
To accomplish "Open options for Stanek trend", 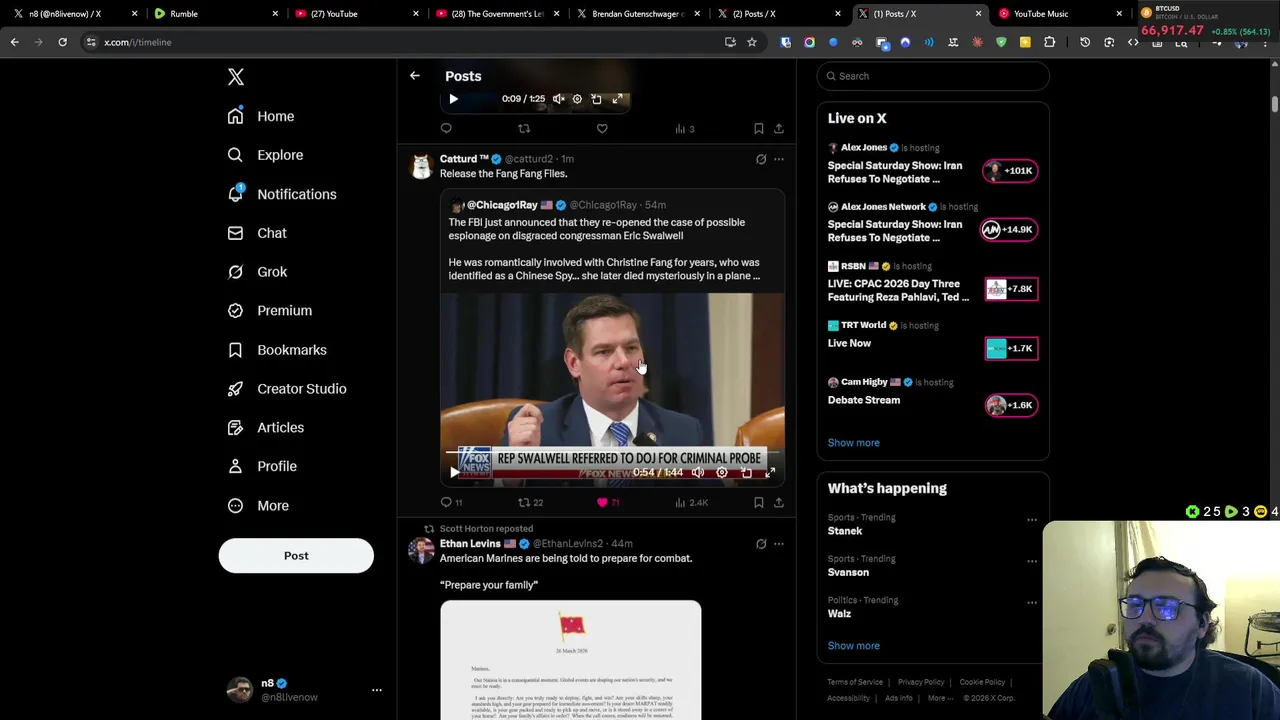I will 1032,520.
